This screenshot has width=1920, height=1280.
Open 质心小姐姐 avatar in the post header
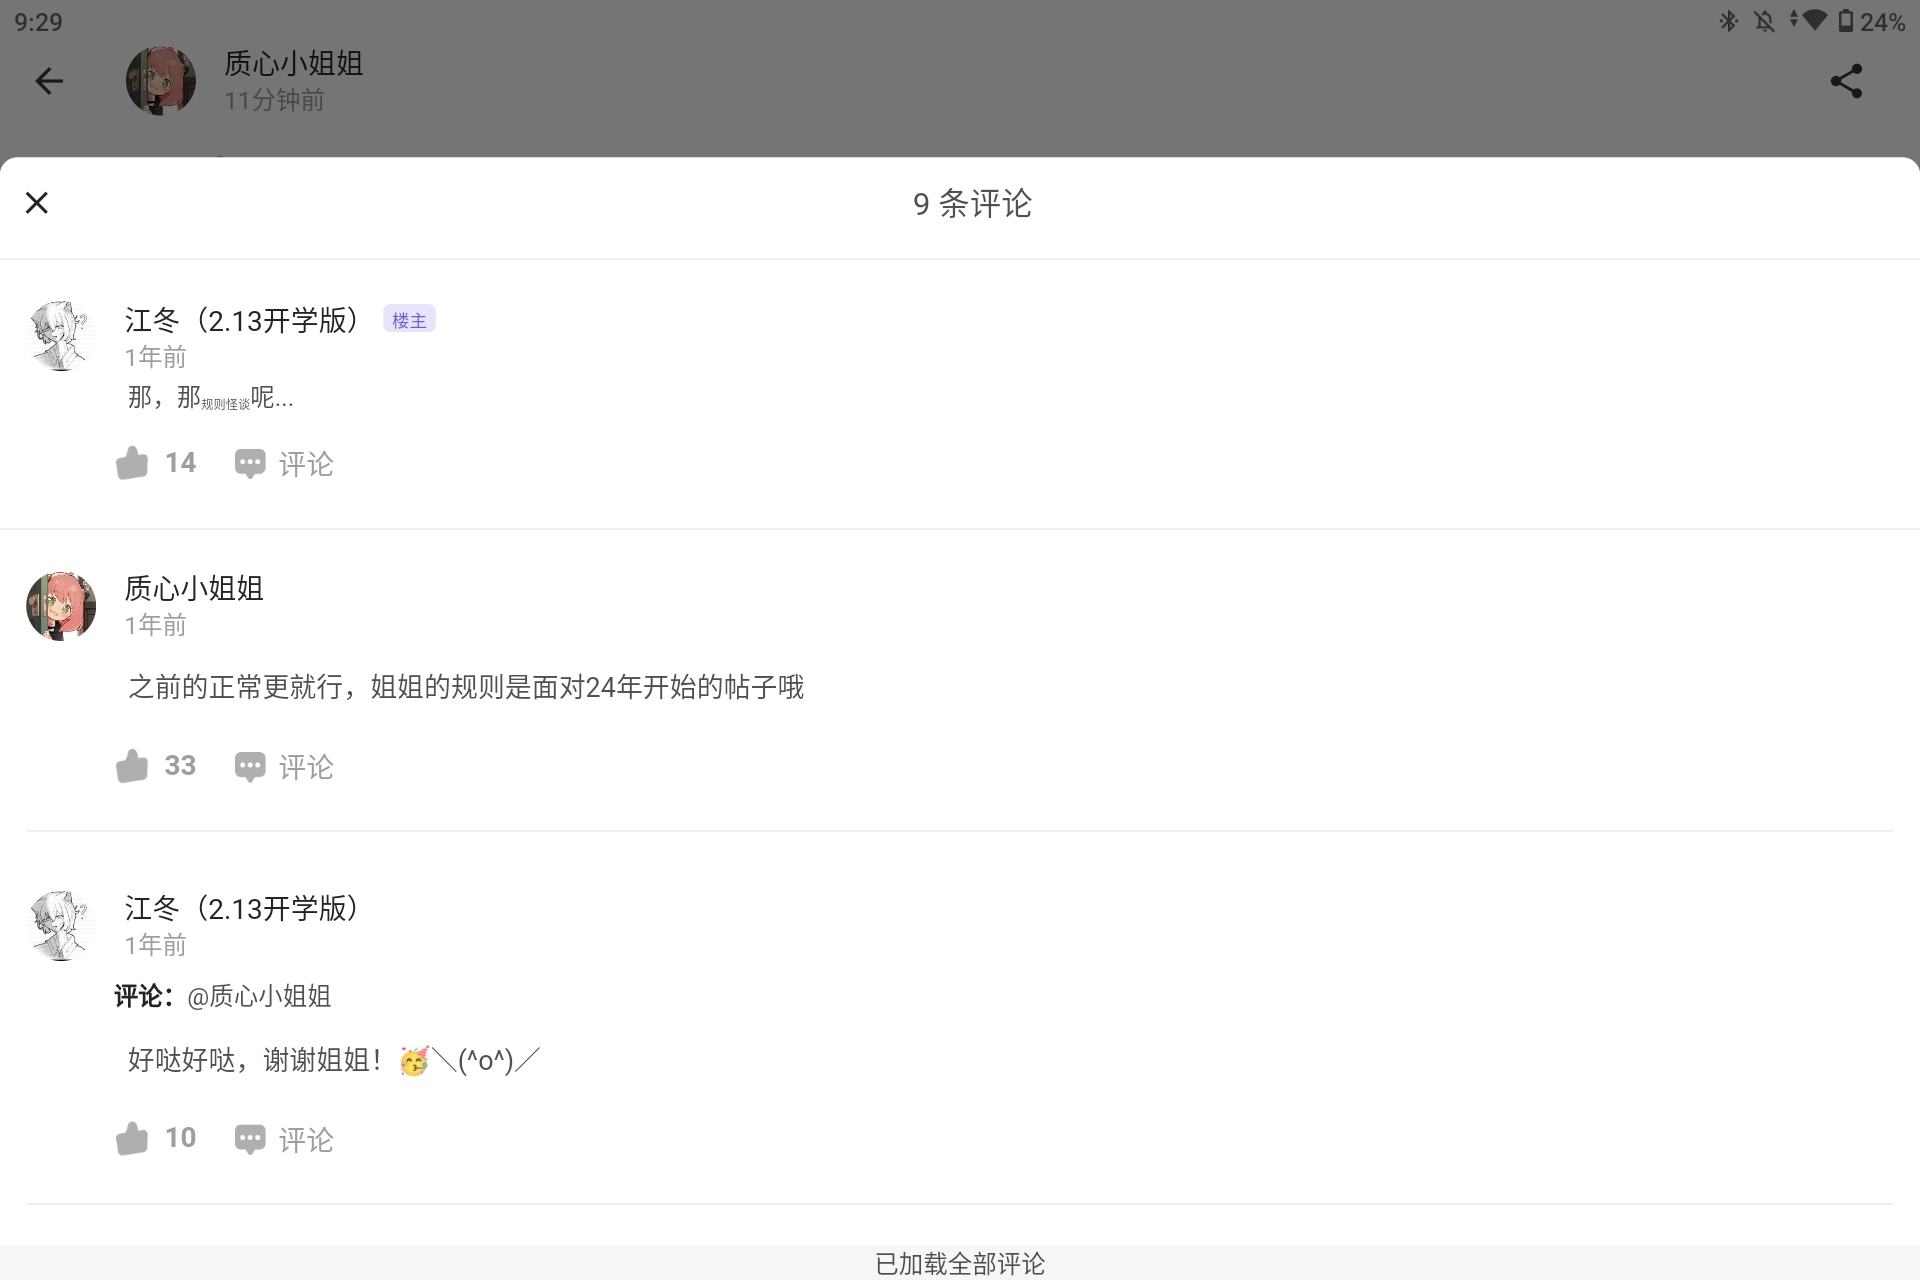click(161, 81)
